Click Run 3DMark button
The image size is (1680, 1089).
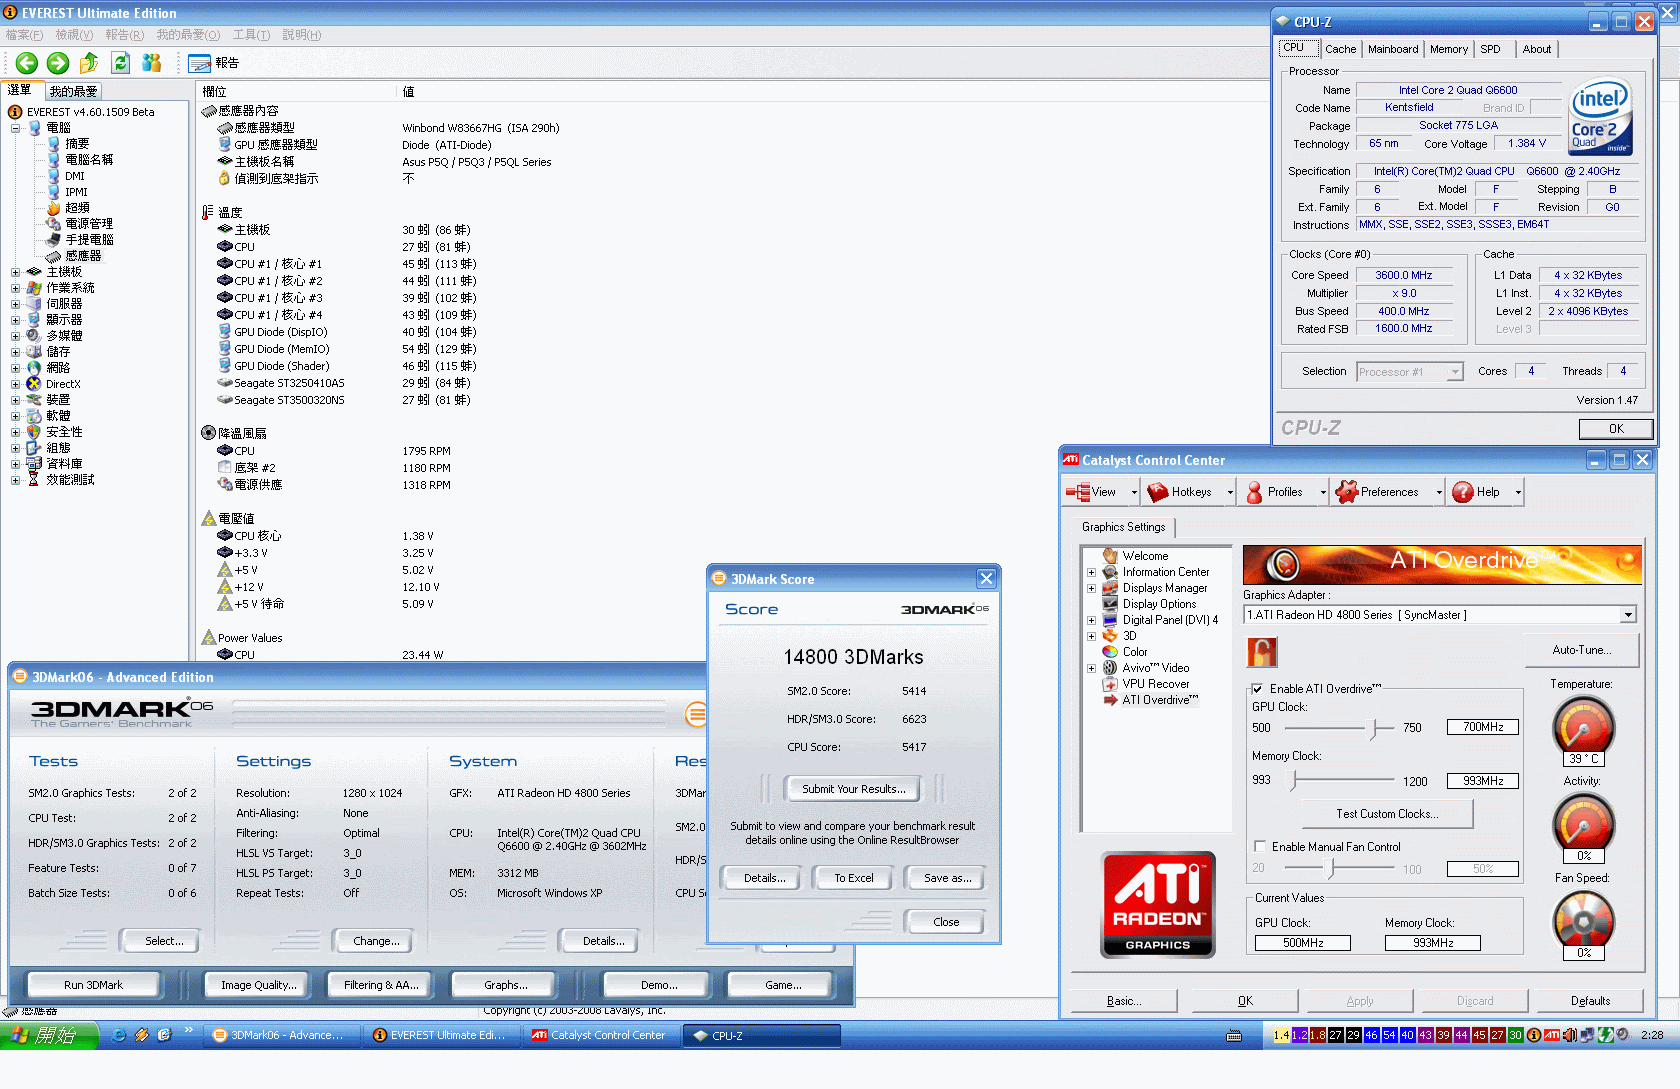(x=93, y=985)
